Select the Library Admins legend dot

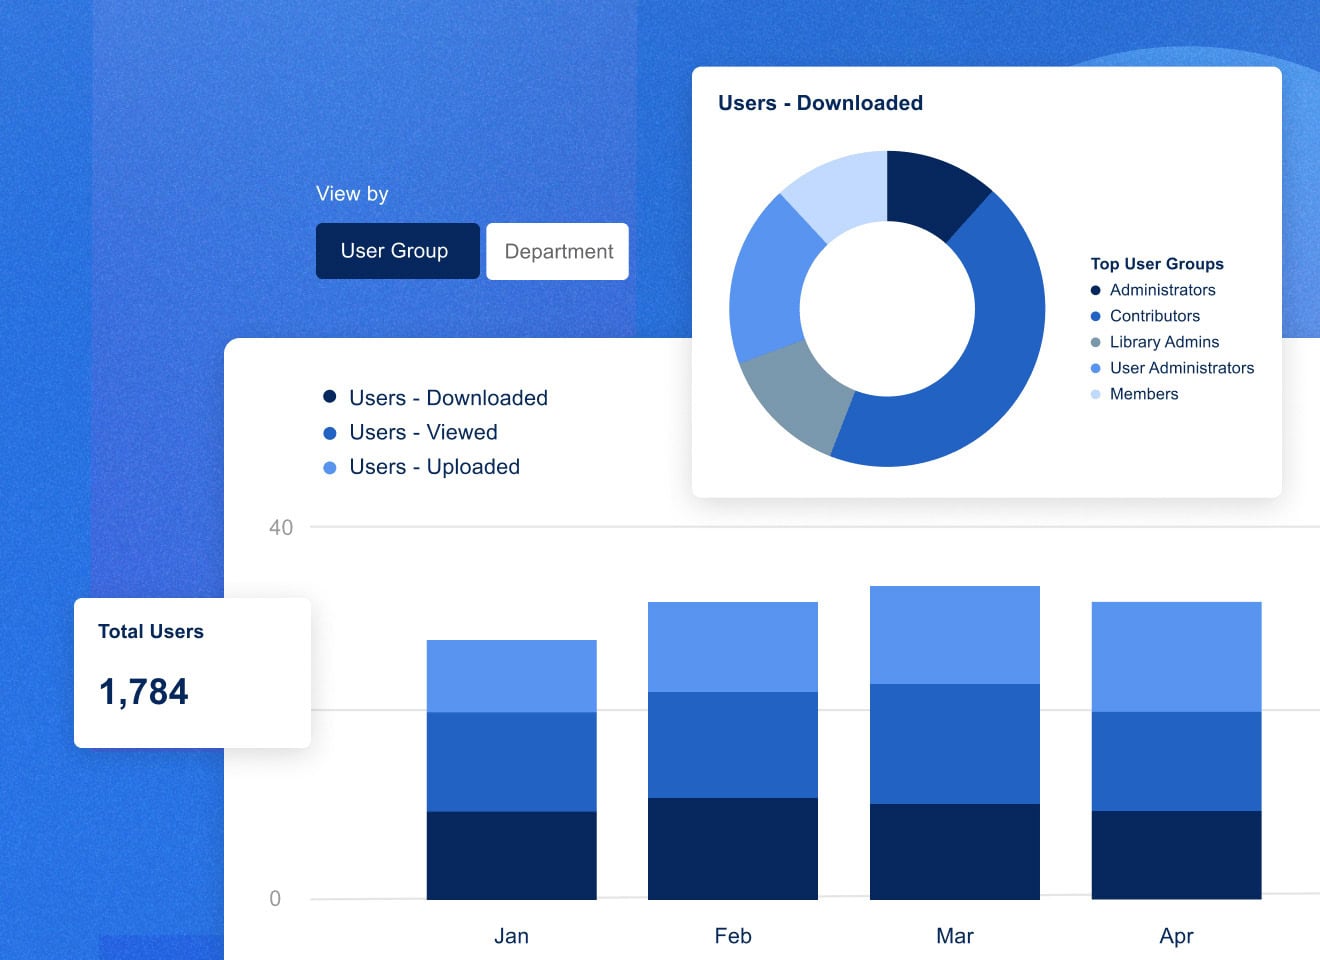(x=1095, y=342)
